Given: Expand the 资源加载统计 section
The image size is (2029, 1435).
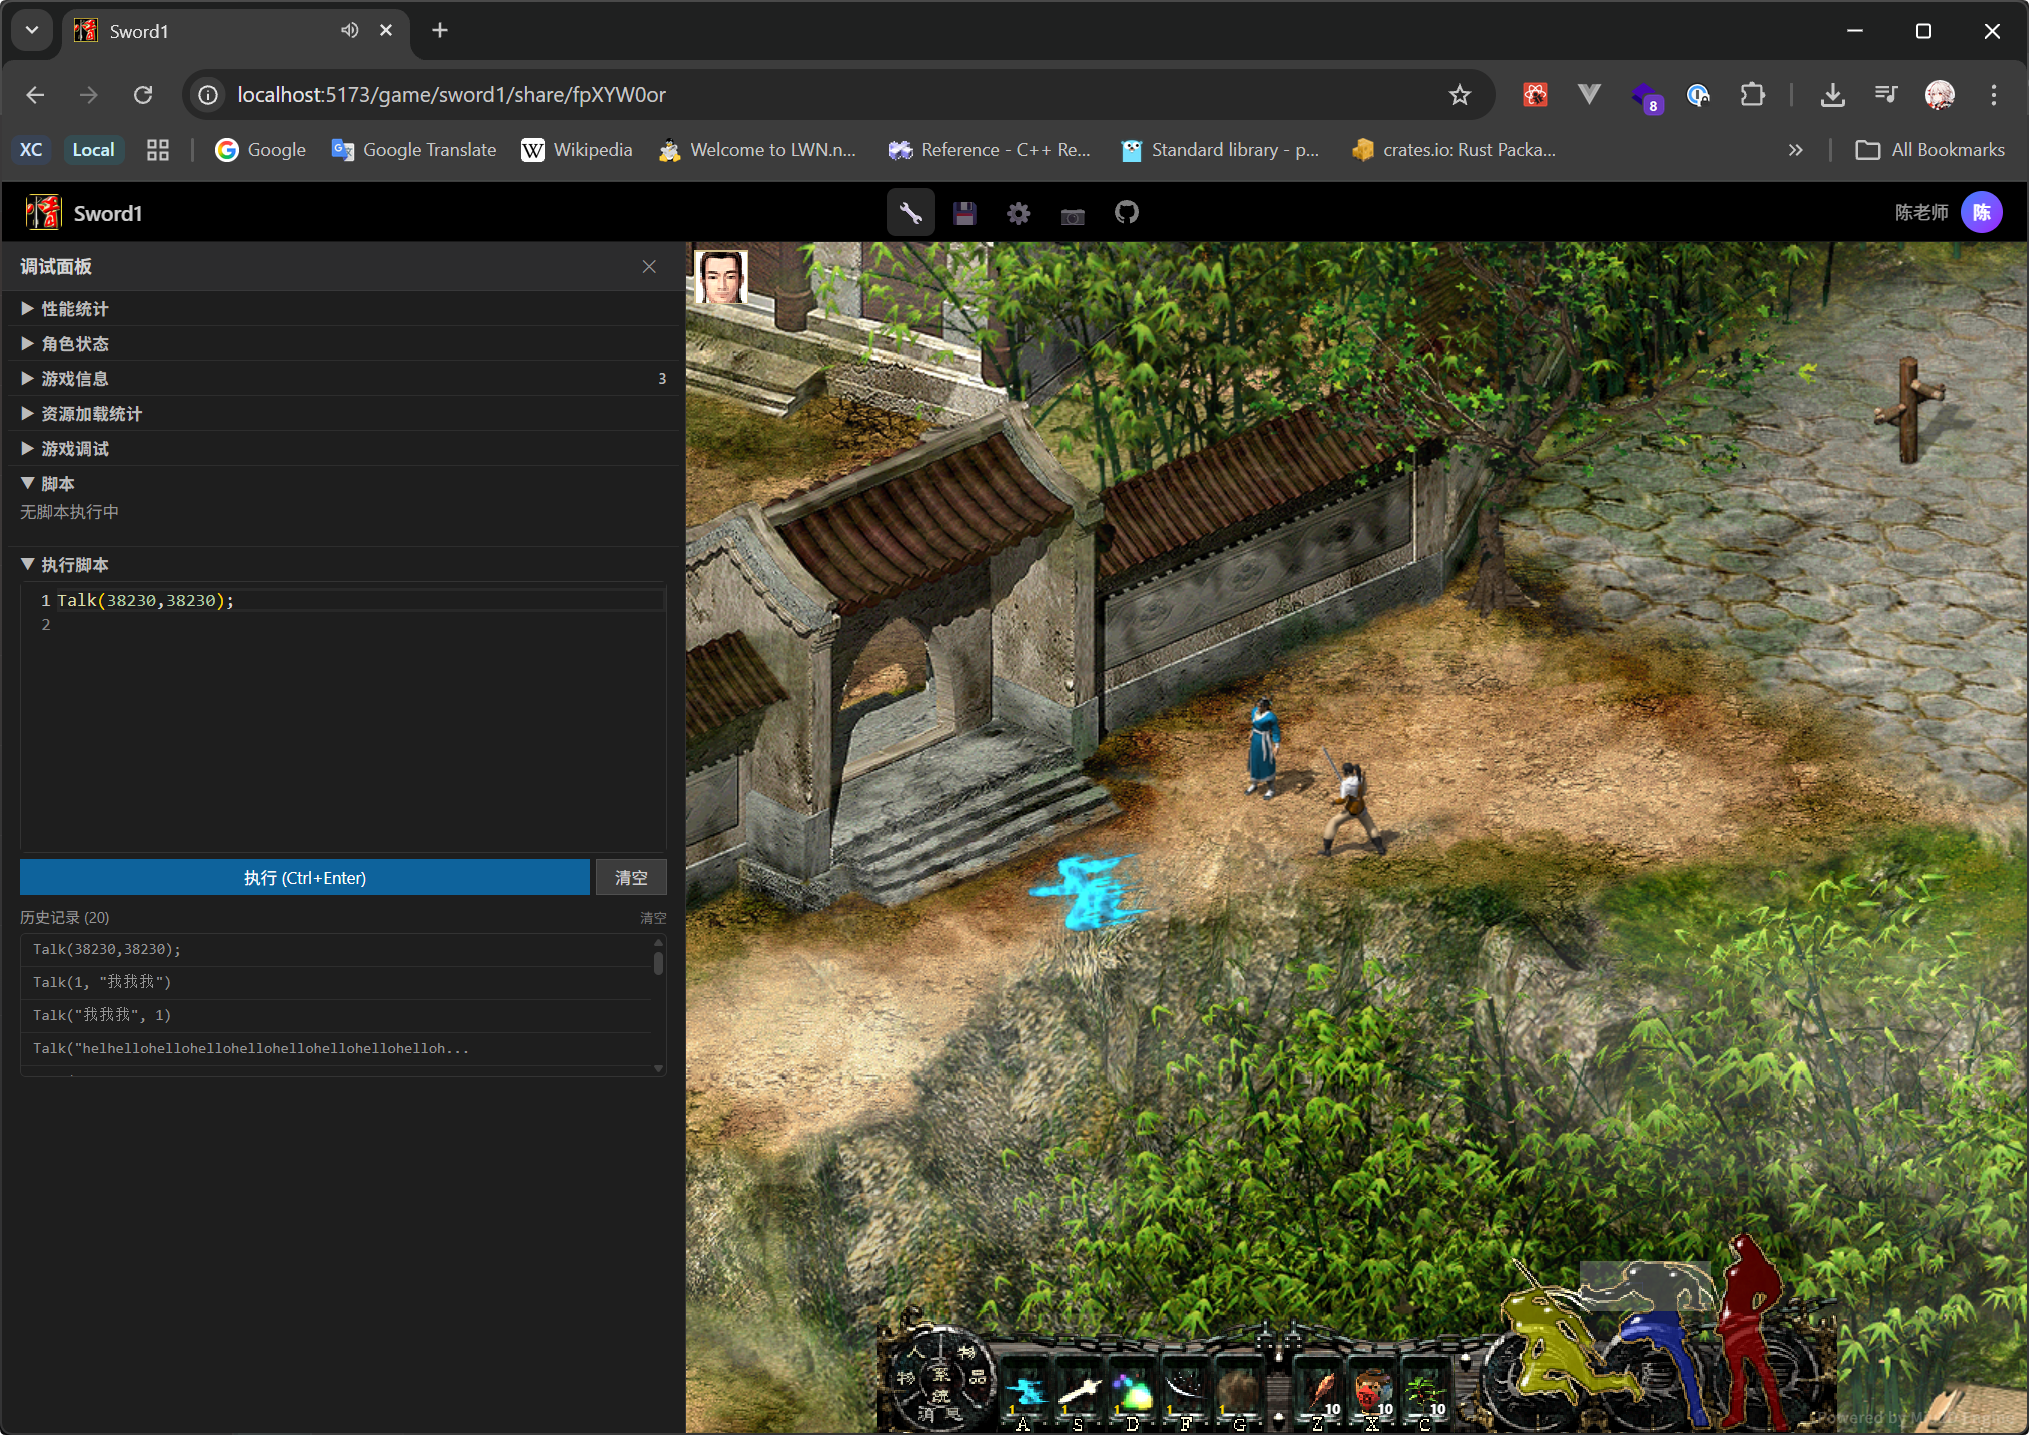Looking at the screenshot, I should coord(343,414).
